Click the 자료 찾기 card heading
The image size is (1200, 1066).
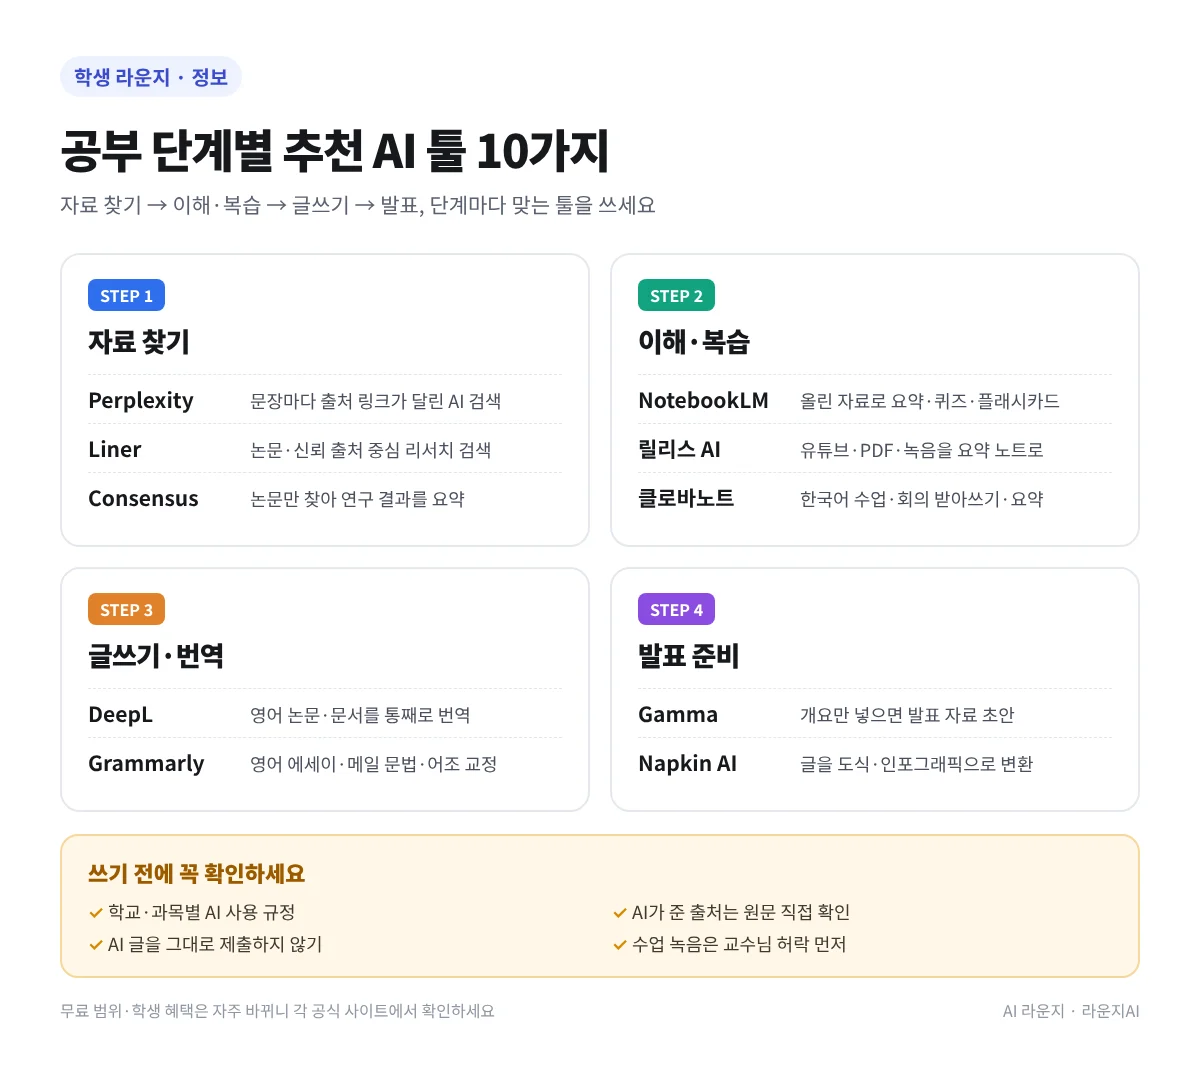[139, 342]
